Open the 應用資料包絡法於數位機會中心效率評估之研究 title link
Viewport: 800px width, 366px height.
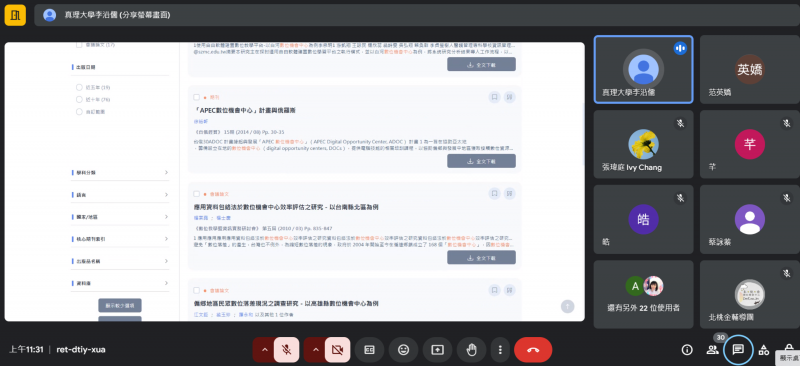(x=286, y=207)
